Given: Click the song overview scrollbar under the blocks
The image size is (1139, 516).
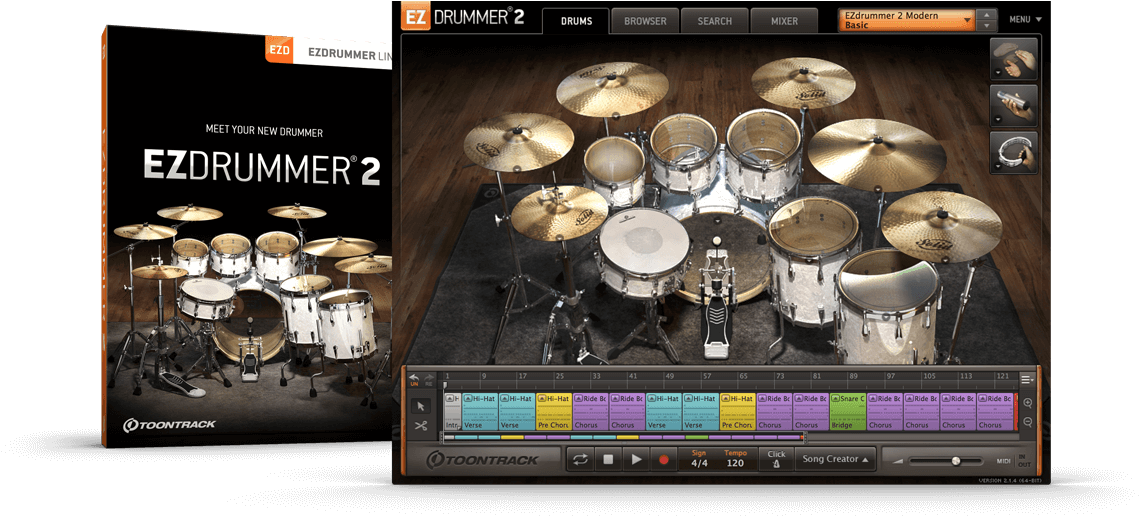Looking at the screenshot, I should [x=623, y=438].
